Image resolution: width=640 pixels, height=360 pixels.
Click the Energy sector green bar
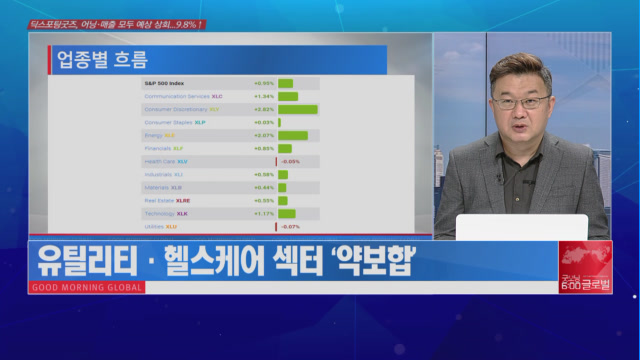293,136
